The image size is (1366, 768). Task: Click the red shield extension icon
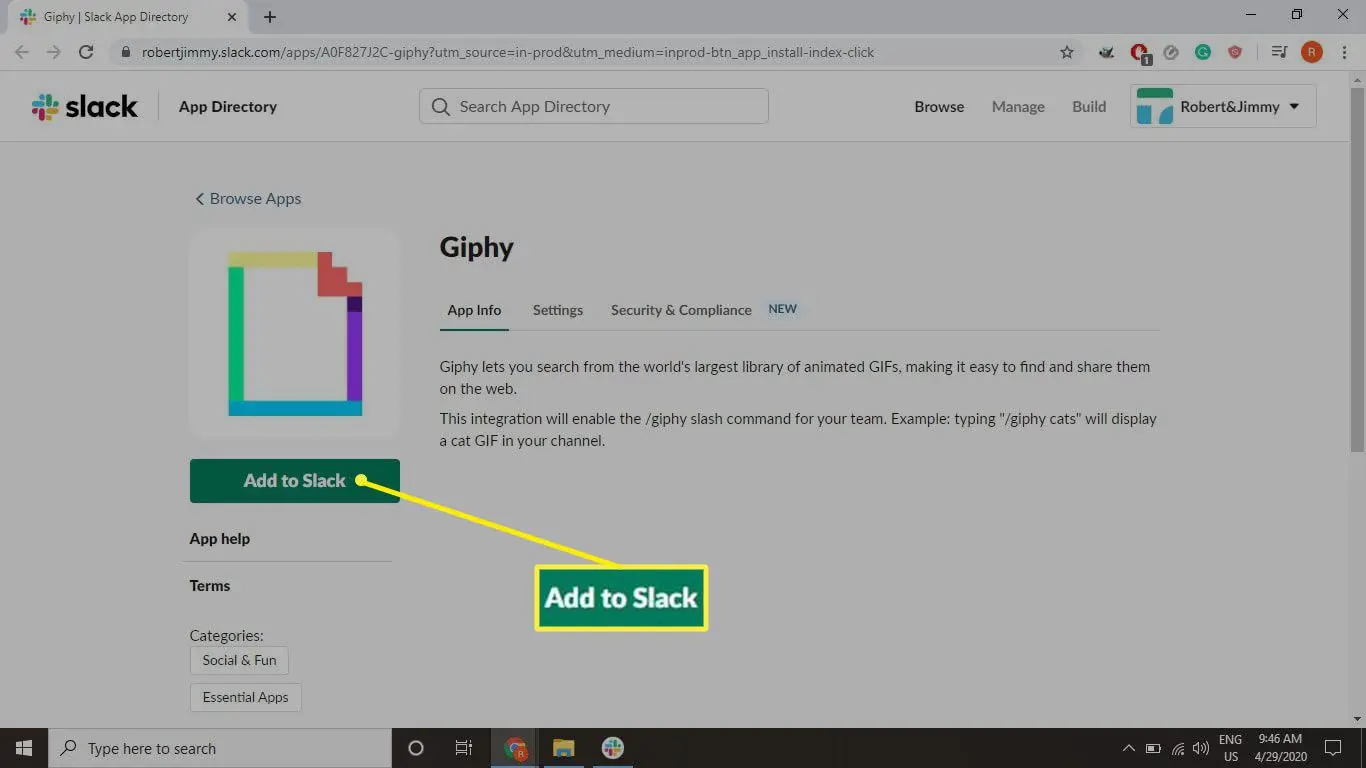[1235, 52]
